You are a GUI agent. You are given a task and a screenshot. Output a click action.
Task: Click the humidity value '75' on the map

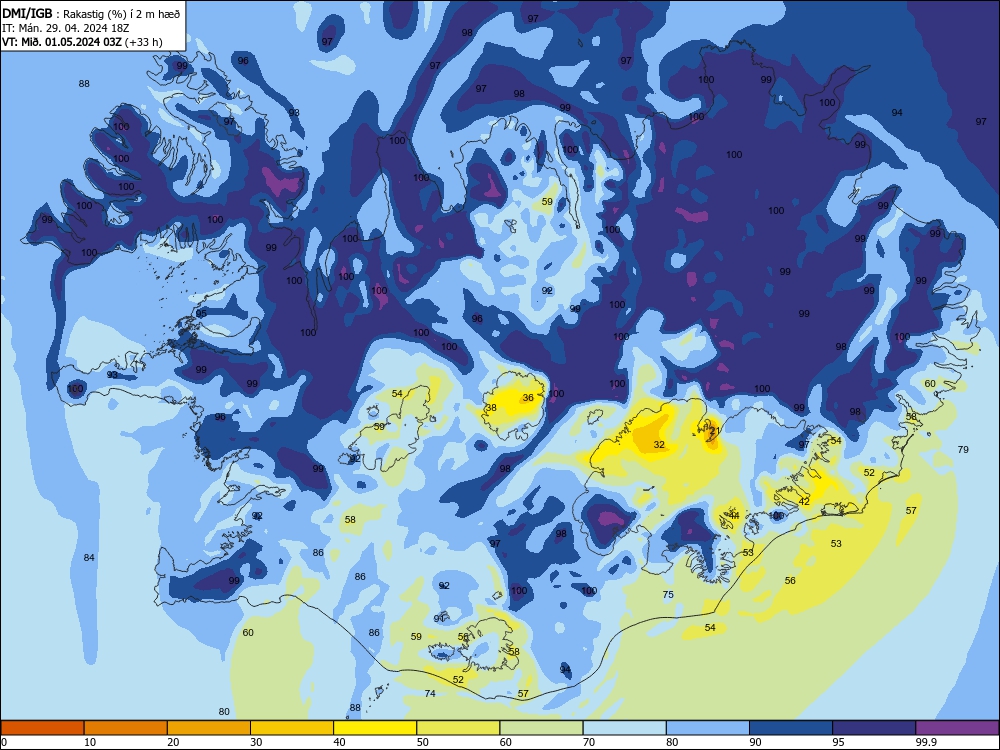tap(668, 594)
